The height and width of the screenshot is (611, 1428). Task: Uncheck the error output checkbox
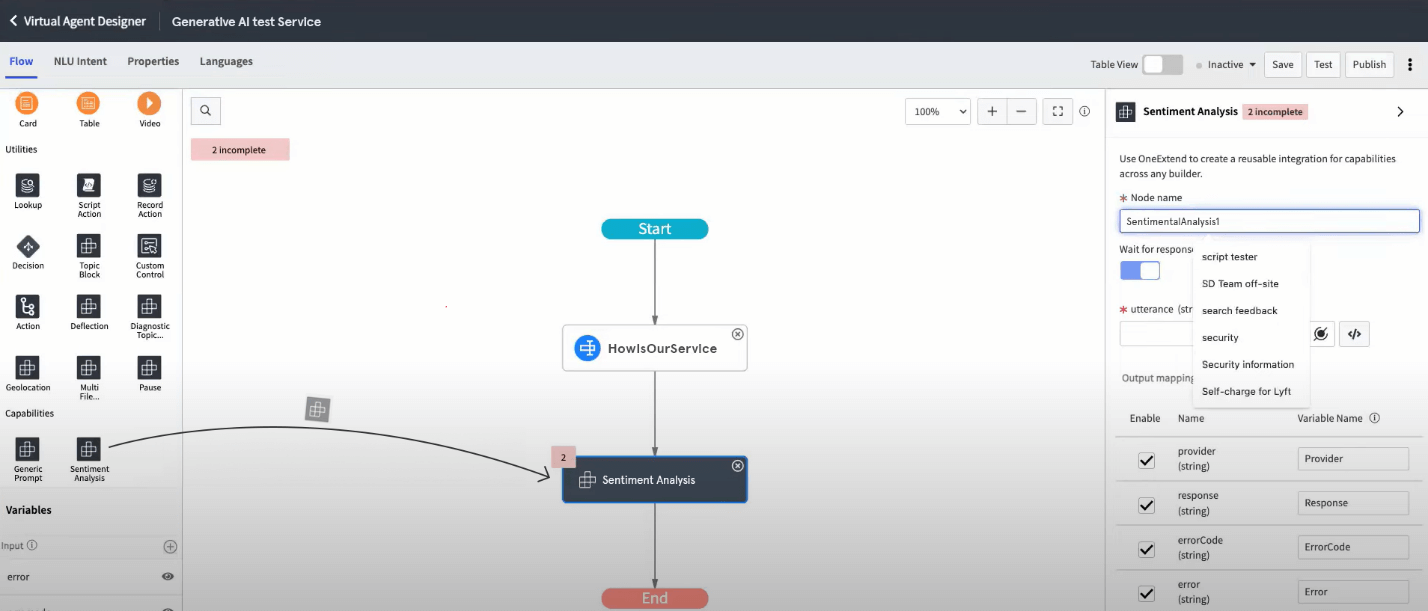1147,593
